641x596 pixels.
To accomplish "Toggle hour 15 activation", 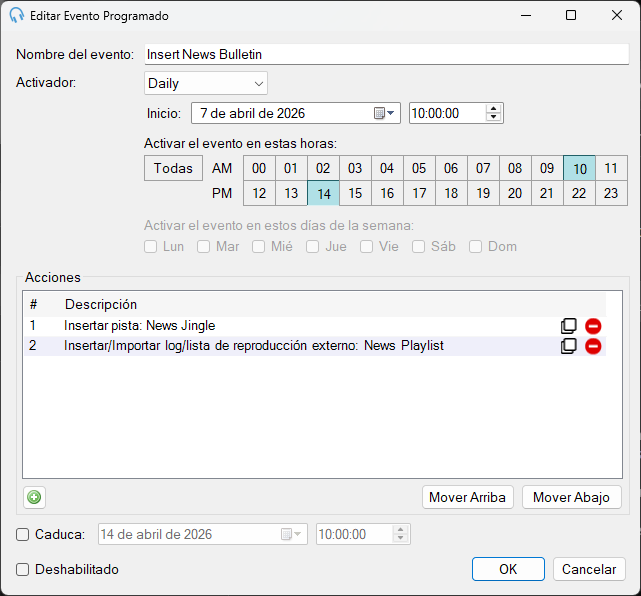I will (x=355, y=193).
